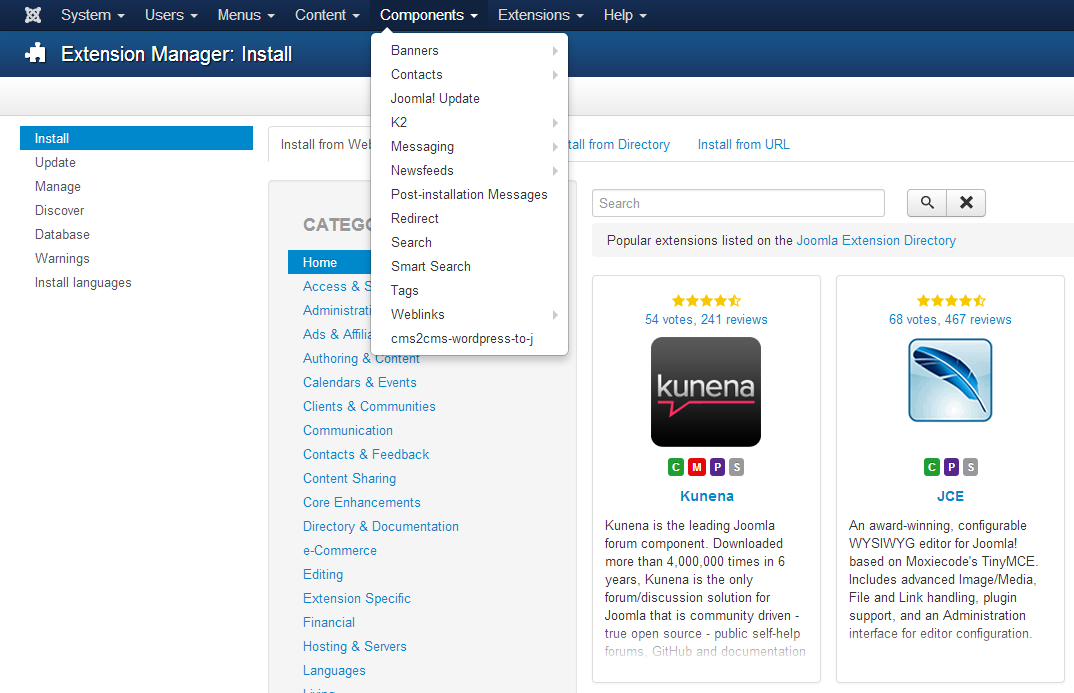Open the Content menu
1074x693 pixels.
[327, 15]
